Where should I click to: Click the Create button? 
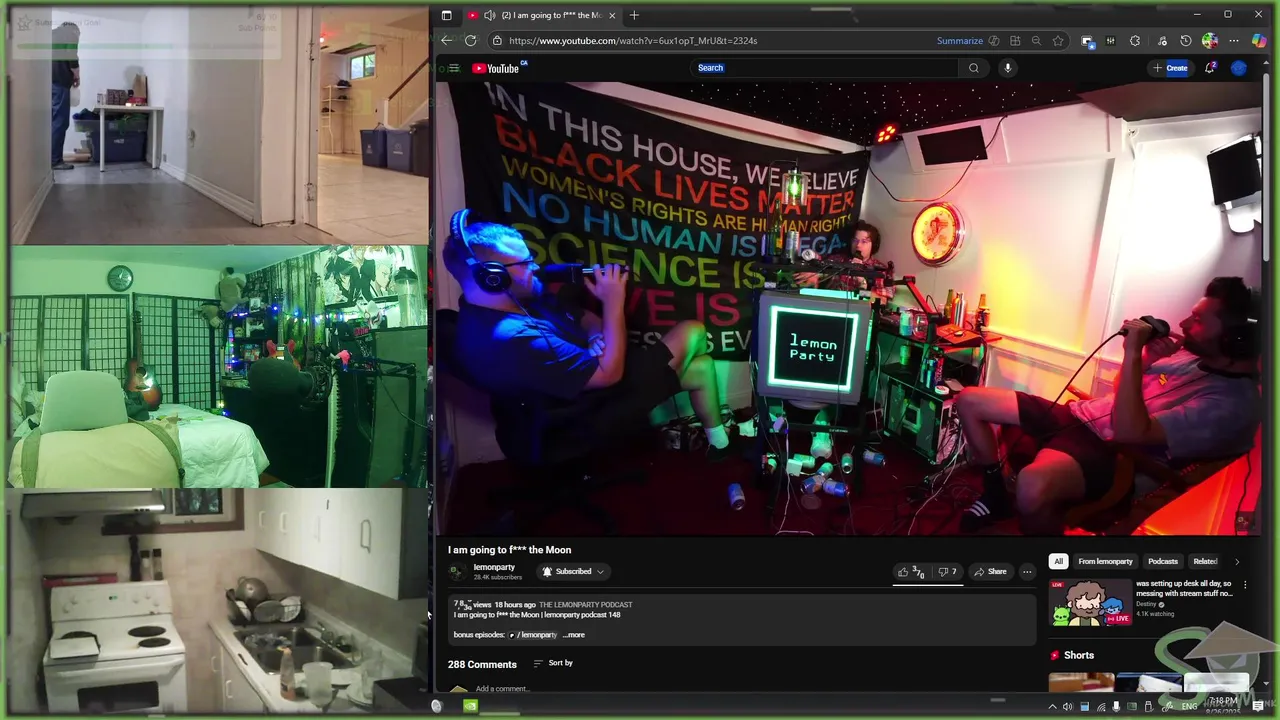click(1170, 68)
